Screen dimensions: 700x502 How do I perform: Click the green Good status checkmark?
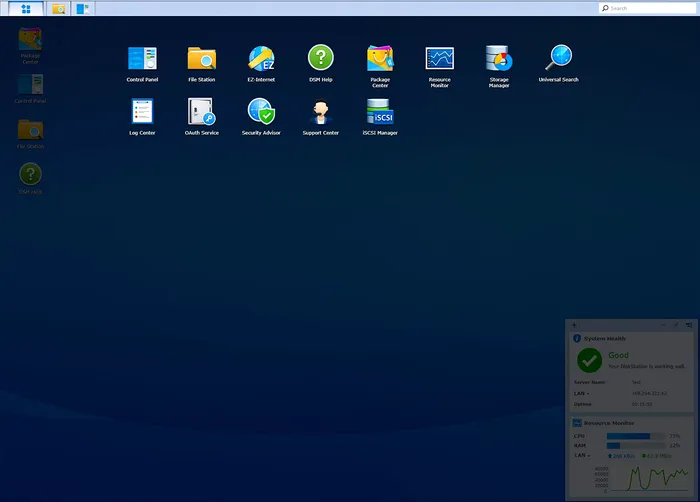589,360
